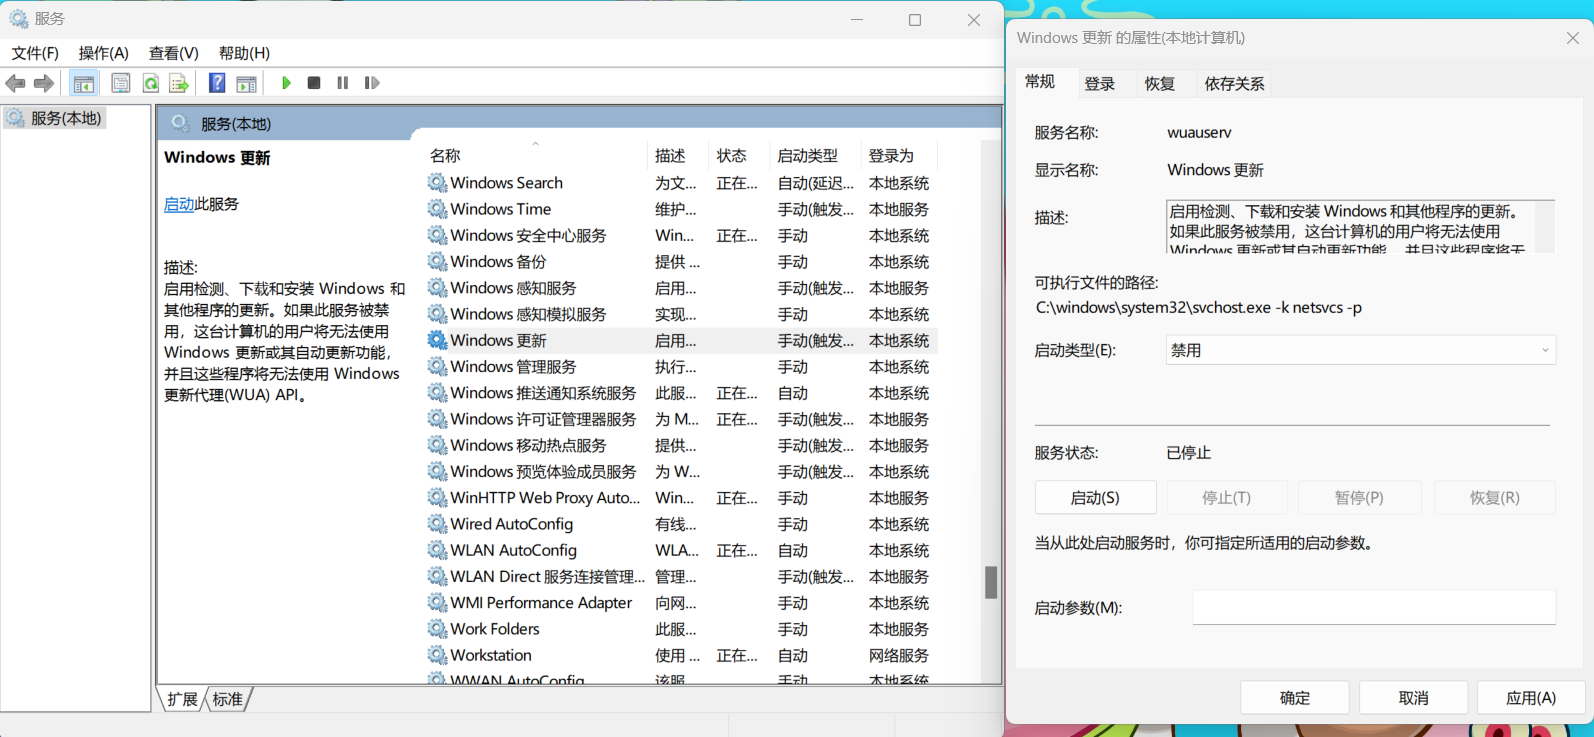This screenshot has width=1594, height=737.
Task: Open the 帮助(H) menu
Action: pyautogui.click(x=244, y=53)
